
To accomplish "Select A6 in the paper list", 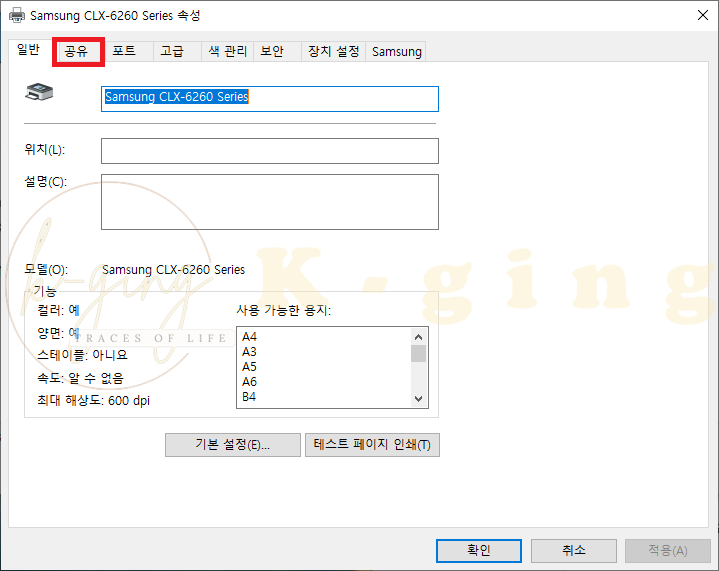I will [x=249, y=382].
